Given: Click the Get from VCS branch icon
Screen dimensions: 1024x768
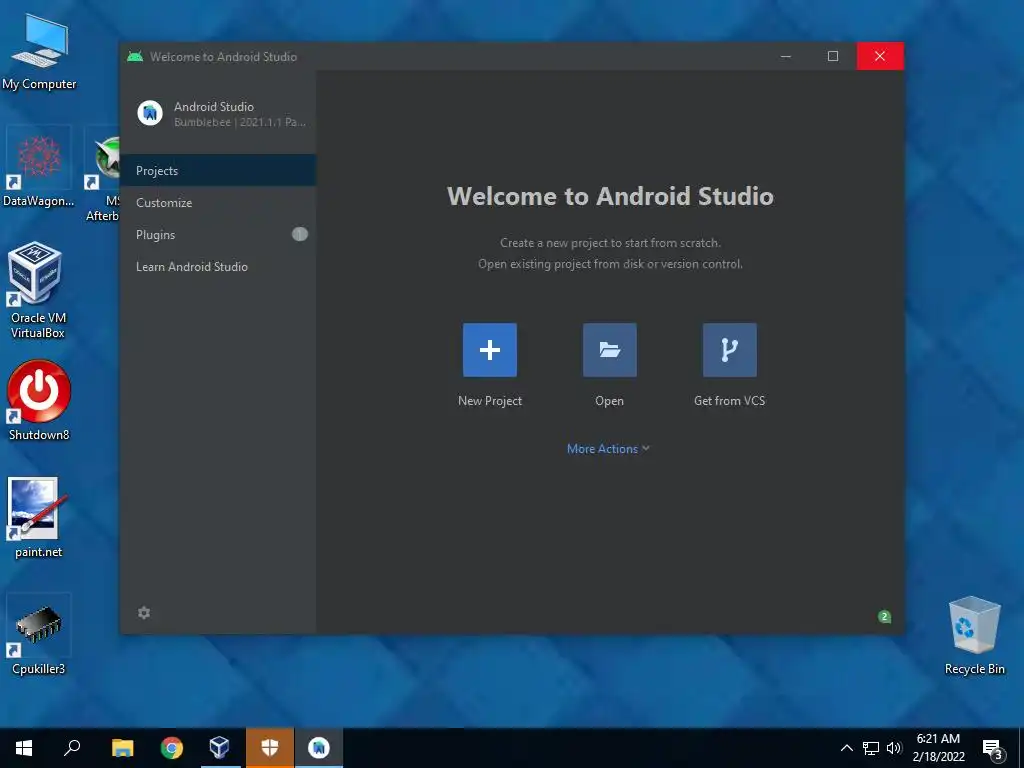Looking at the screenshot, I should coord(729,350).
